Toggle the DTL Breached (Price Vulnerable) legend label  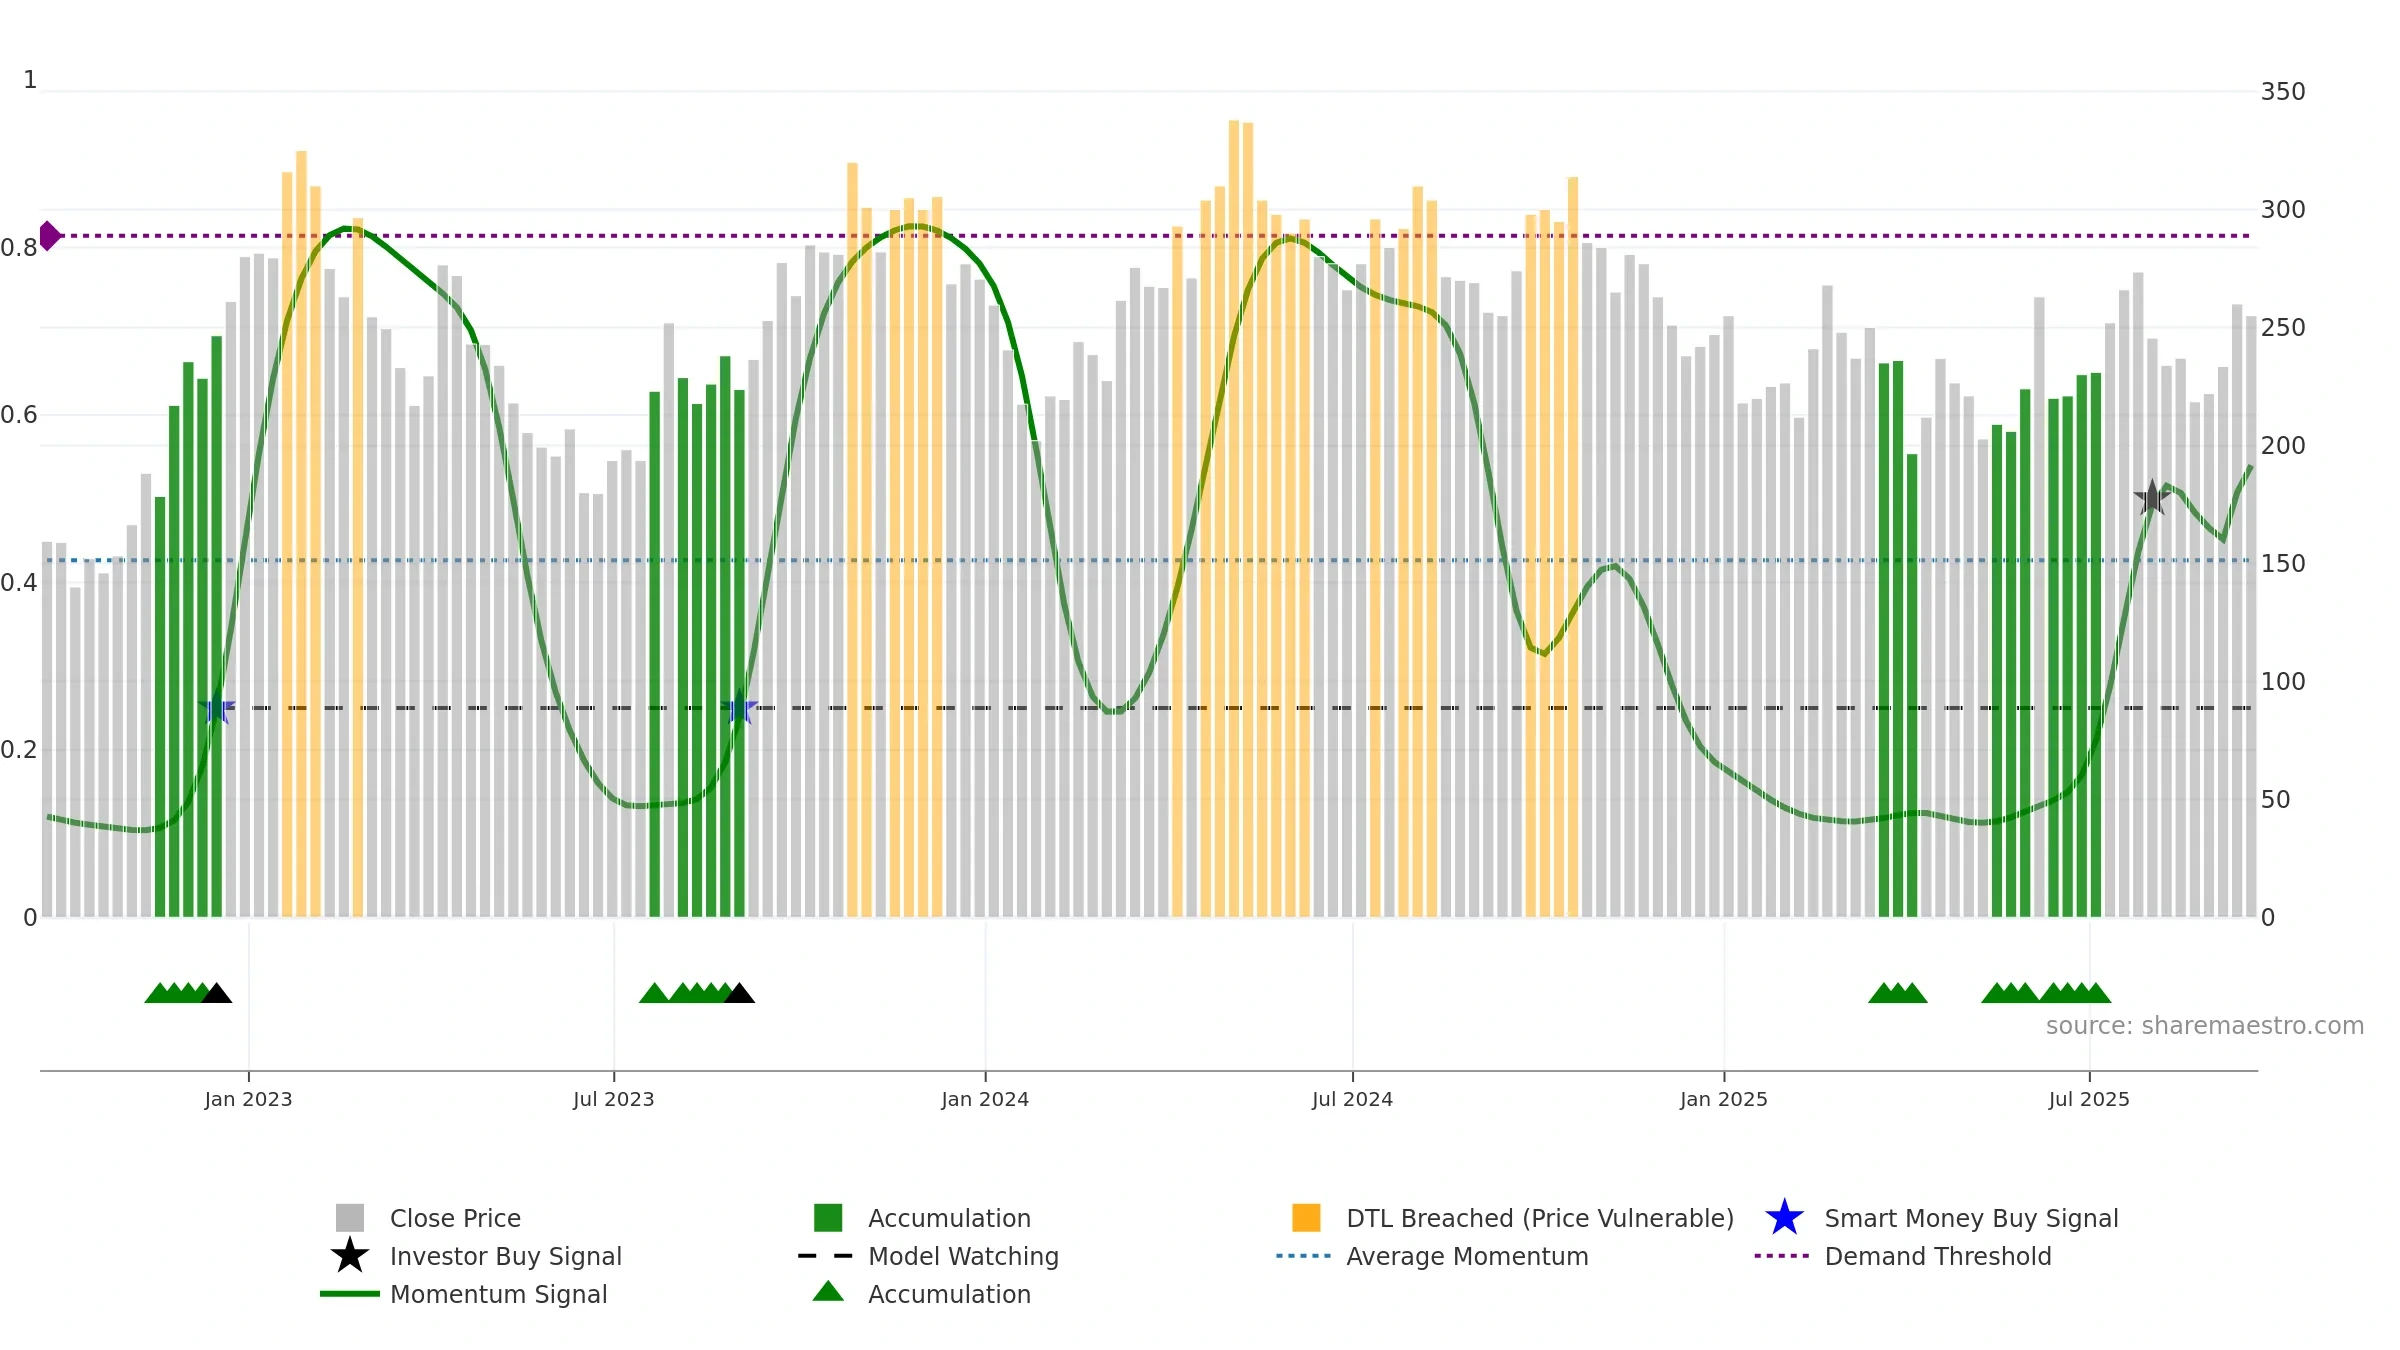[x=1540, y=1218]
